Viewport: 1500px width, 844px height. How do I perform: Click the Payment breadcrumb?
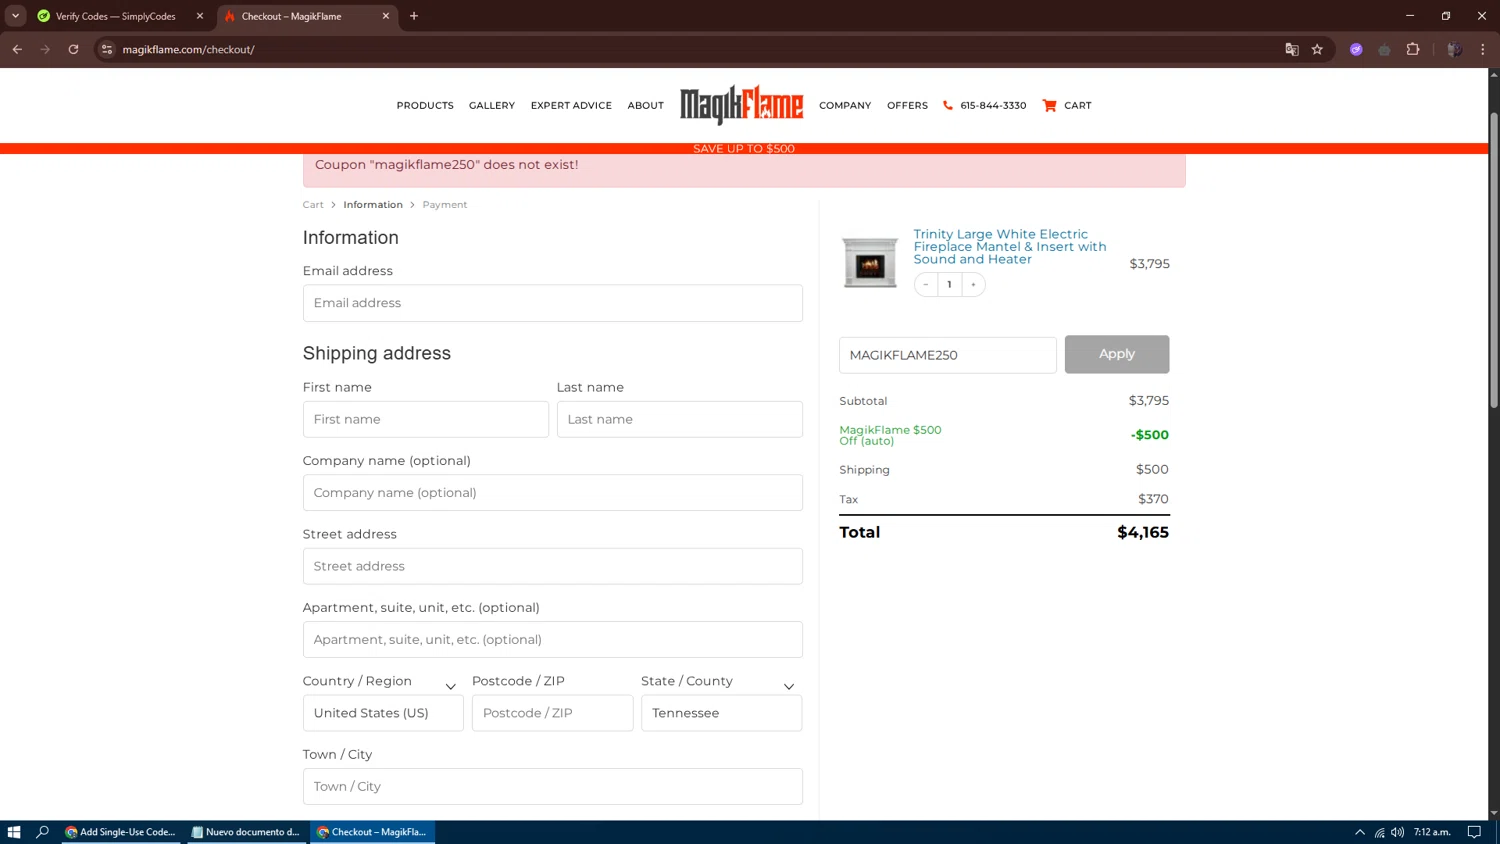tap(445, 204)
